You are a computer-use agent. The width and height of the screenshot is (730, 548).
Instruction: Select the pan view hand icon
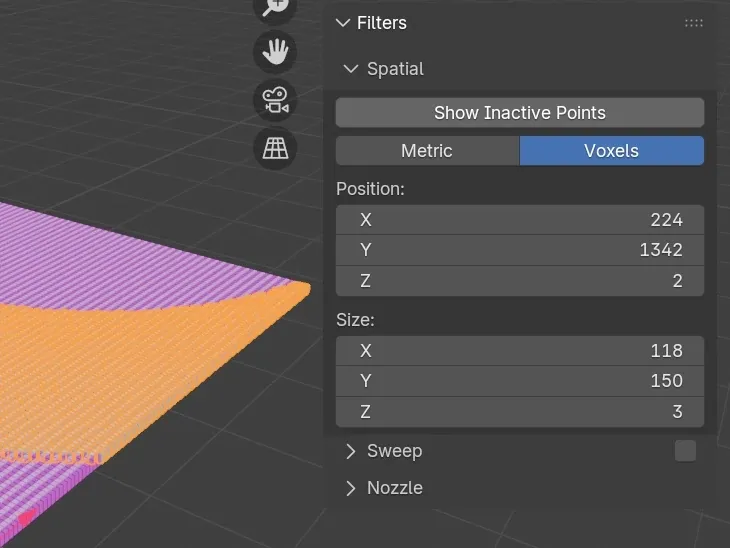click(275, 52)
